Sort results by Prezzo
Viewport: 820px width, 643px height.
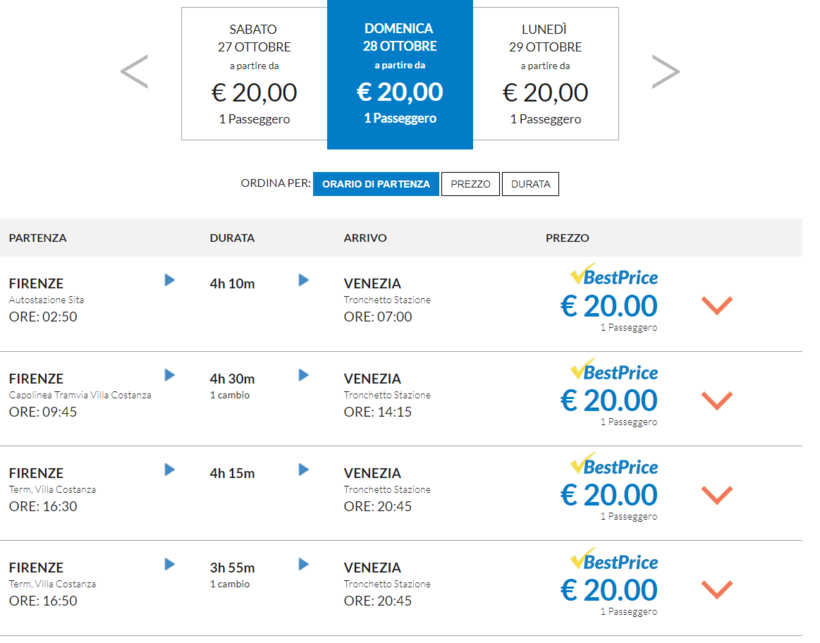tap(470, 184)
